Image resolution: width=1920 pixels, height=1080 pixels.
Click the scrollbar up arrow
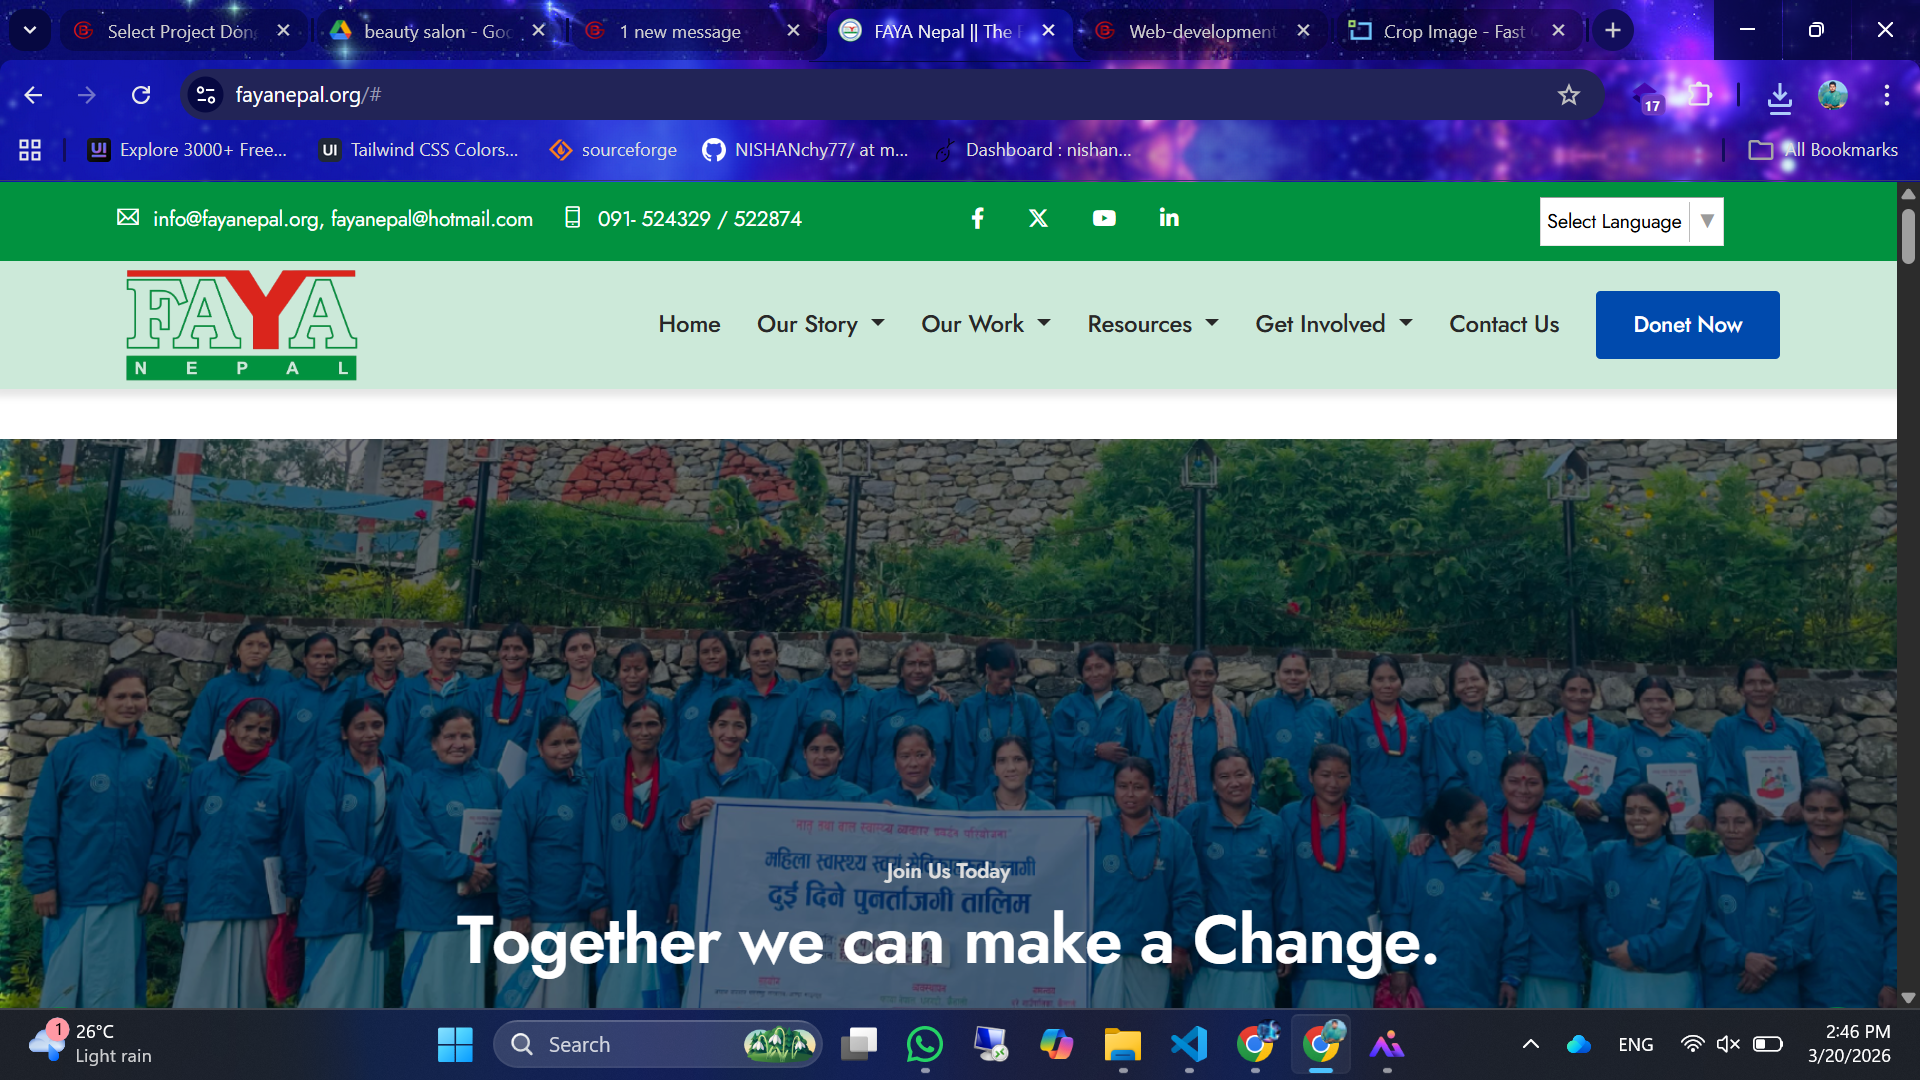pyautogui.click(x=1908, y=194)
